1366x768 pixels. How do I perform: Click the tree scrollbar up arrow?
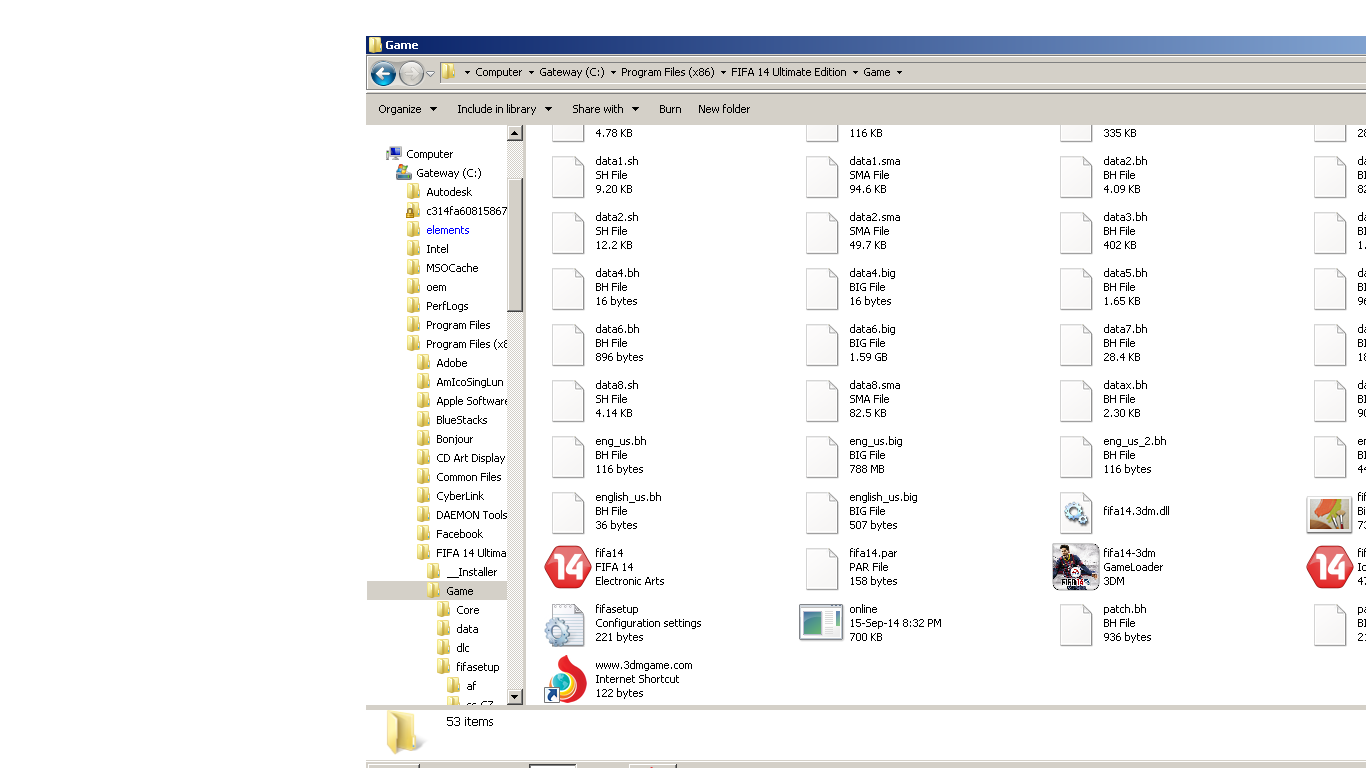(515, 133)
